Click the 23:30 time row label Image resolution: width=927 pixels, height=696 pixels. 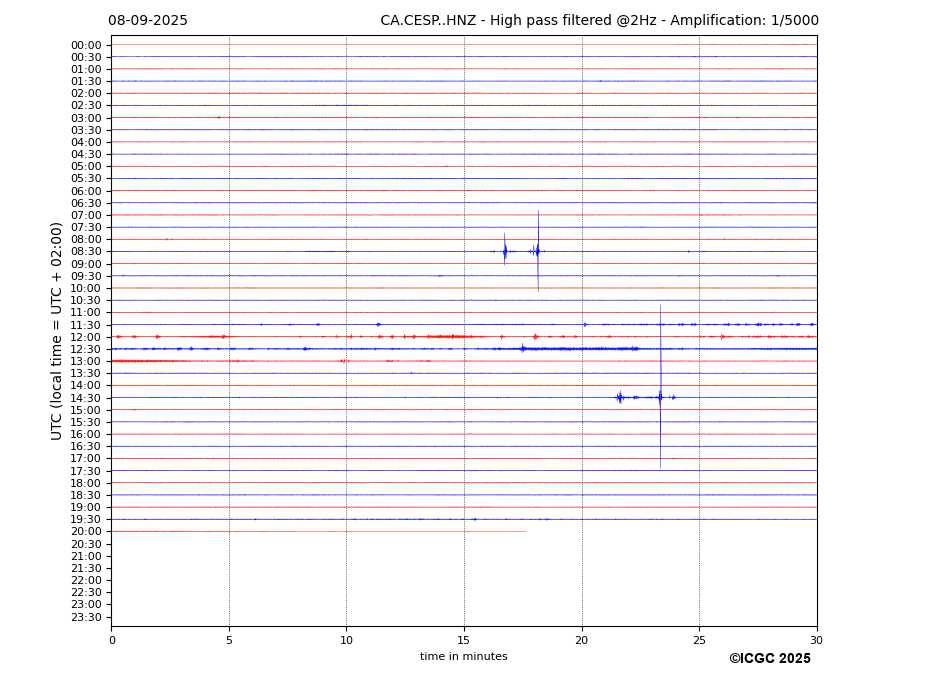point(86,617)
